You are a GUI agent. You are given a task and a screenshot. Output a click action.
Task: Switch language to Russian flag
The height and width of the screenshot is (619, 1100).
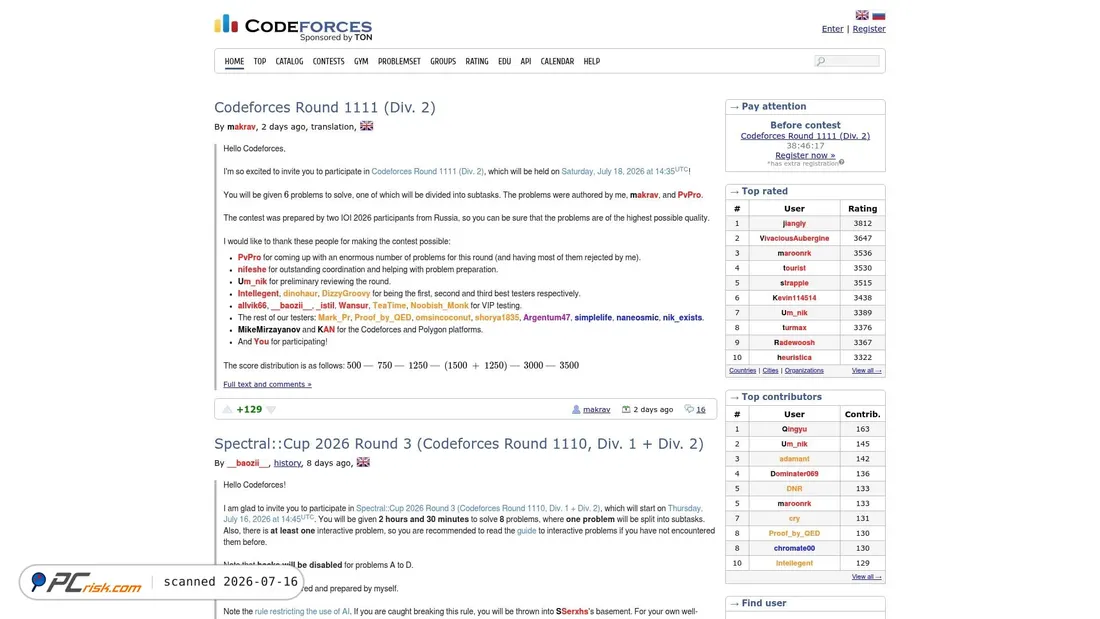pos(878,15)
